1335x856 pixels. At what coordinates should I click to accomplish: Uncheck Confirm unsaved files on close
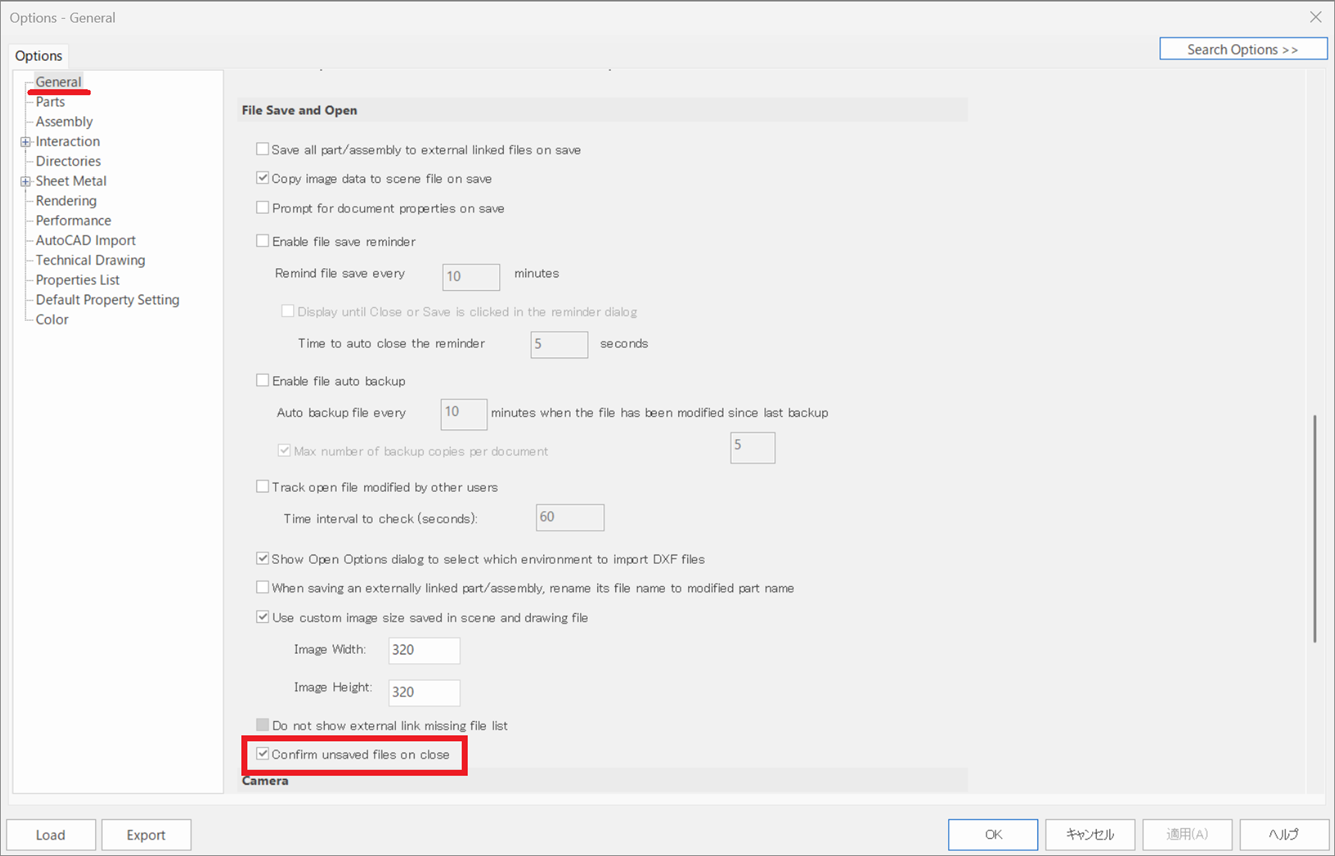(263, 754)
